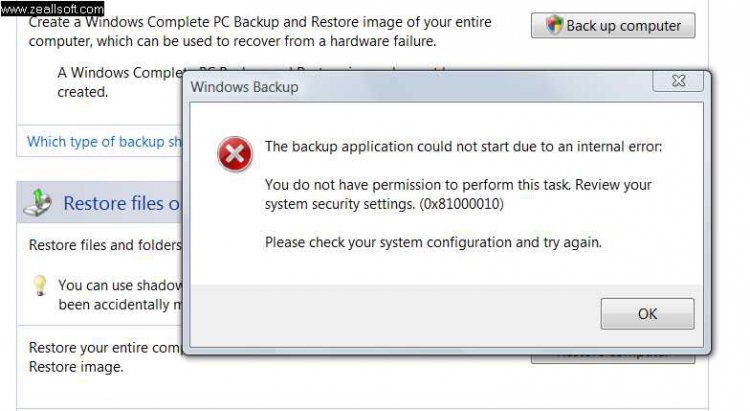Click 'Please check your system configuration' message
This screenshot has height=411, width=750.
pos(433,243)
